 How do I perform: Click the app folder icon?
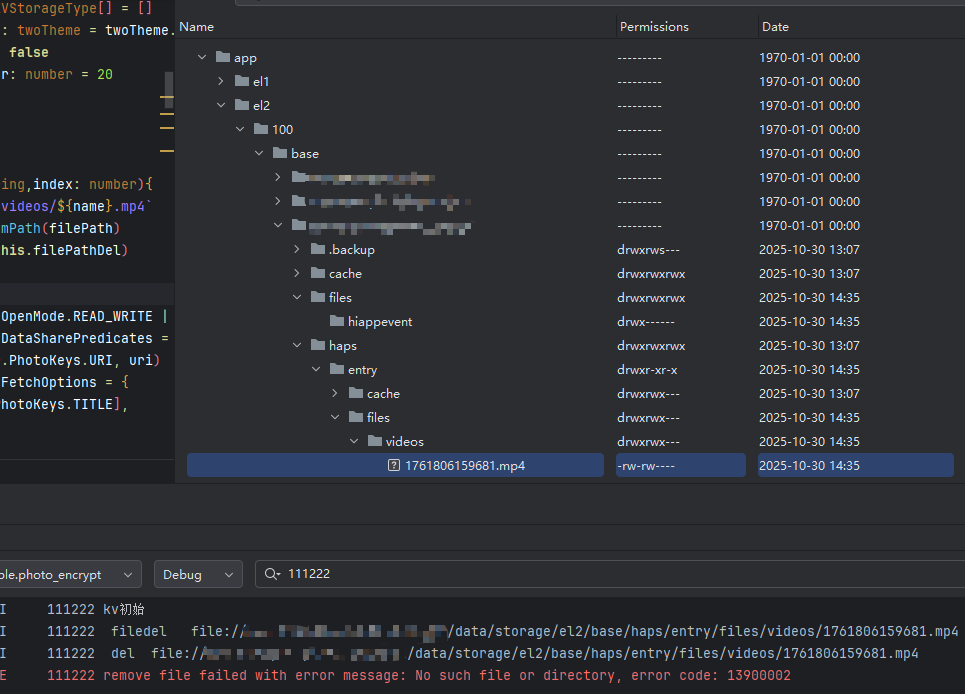click(223, 58)
